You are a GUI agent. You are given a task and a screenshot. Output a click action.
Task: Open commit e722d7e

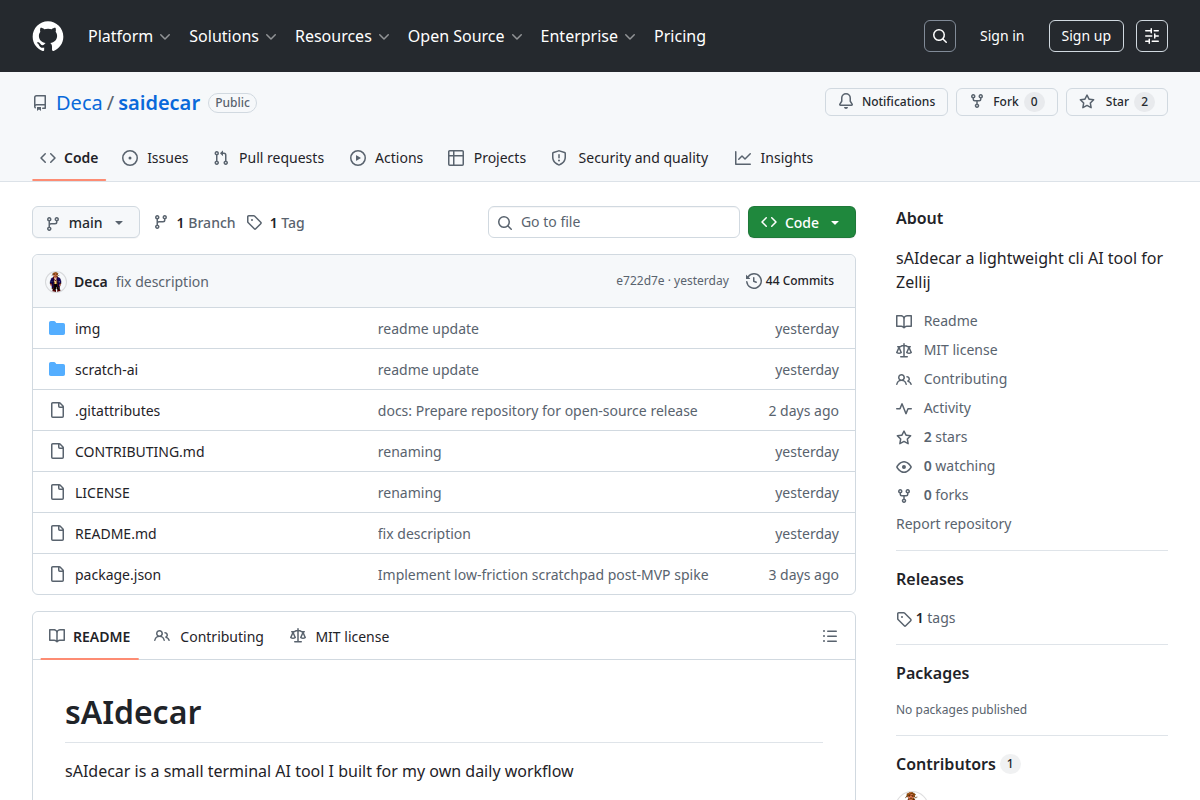click(x=640, y=281)
